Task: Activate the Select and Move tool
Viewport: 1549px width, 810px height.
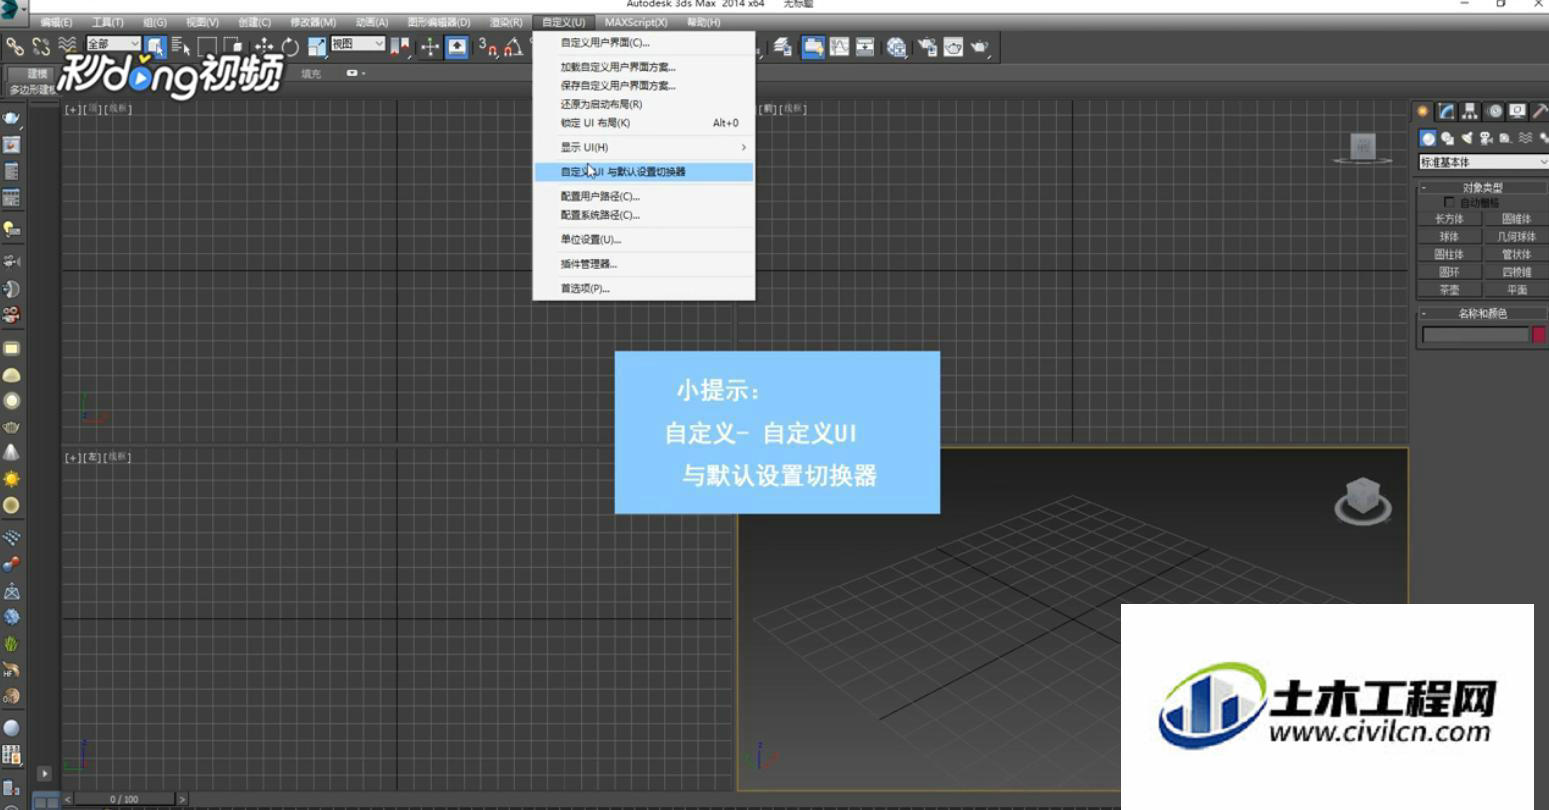Action: pyautogui.click(x=264, y=46)
